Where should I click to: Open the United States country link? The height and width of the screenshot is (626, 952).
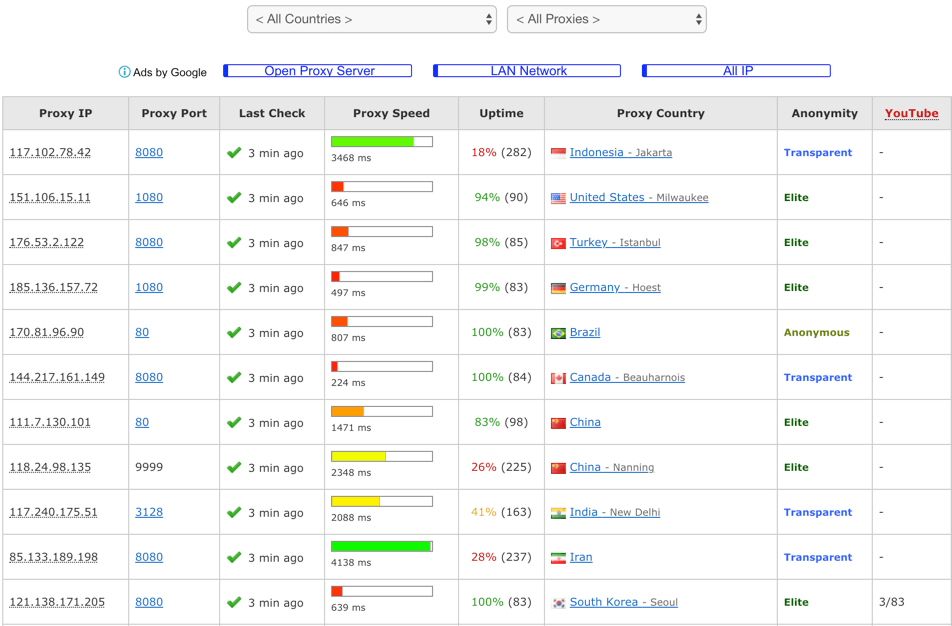(x=607, y=197)
